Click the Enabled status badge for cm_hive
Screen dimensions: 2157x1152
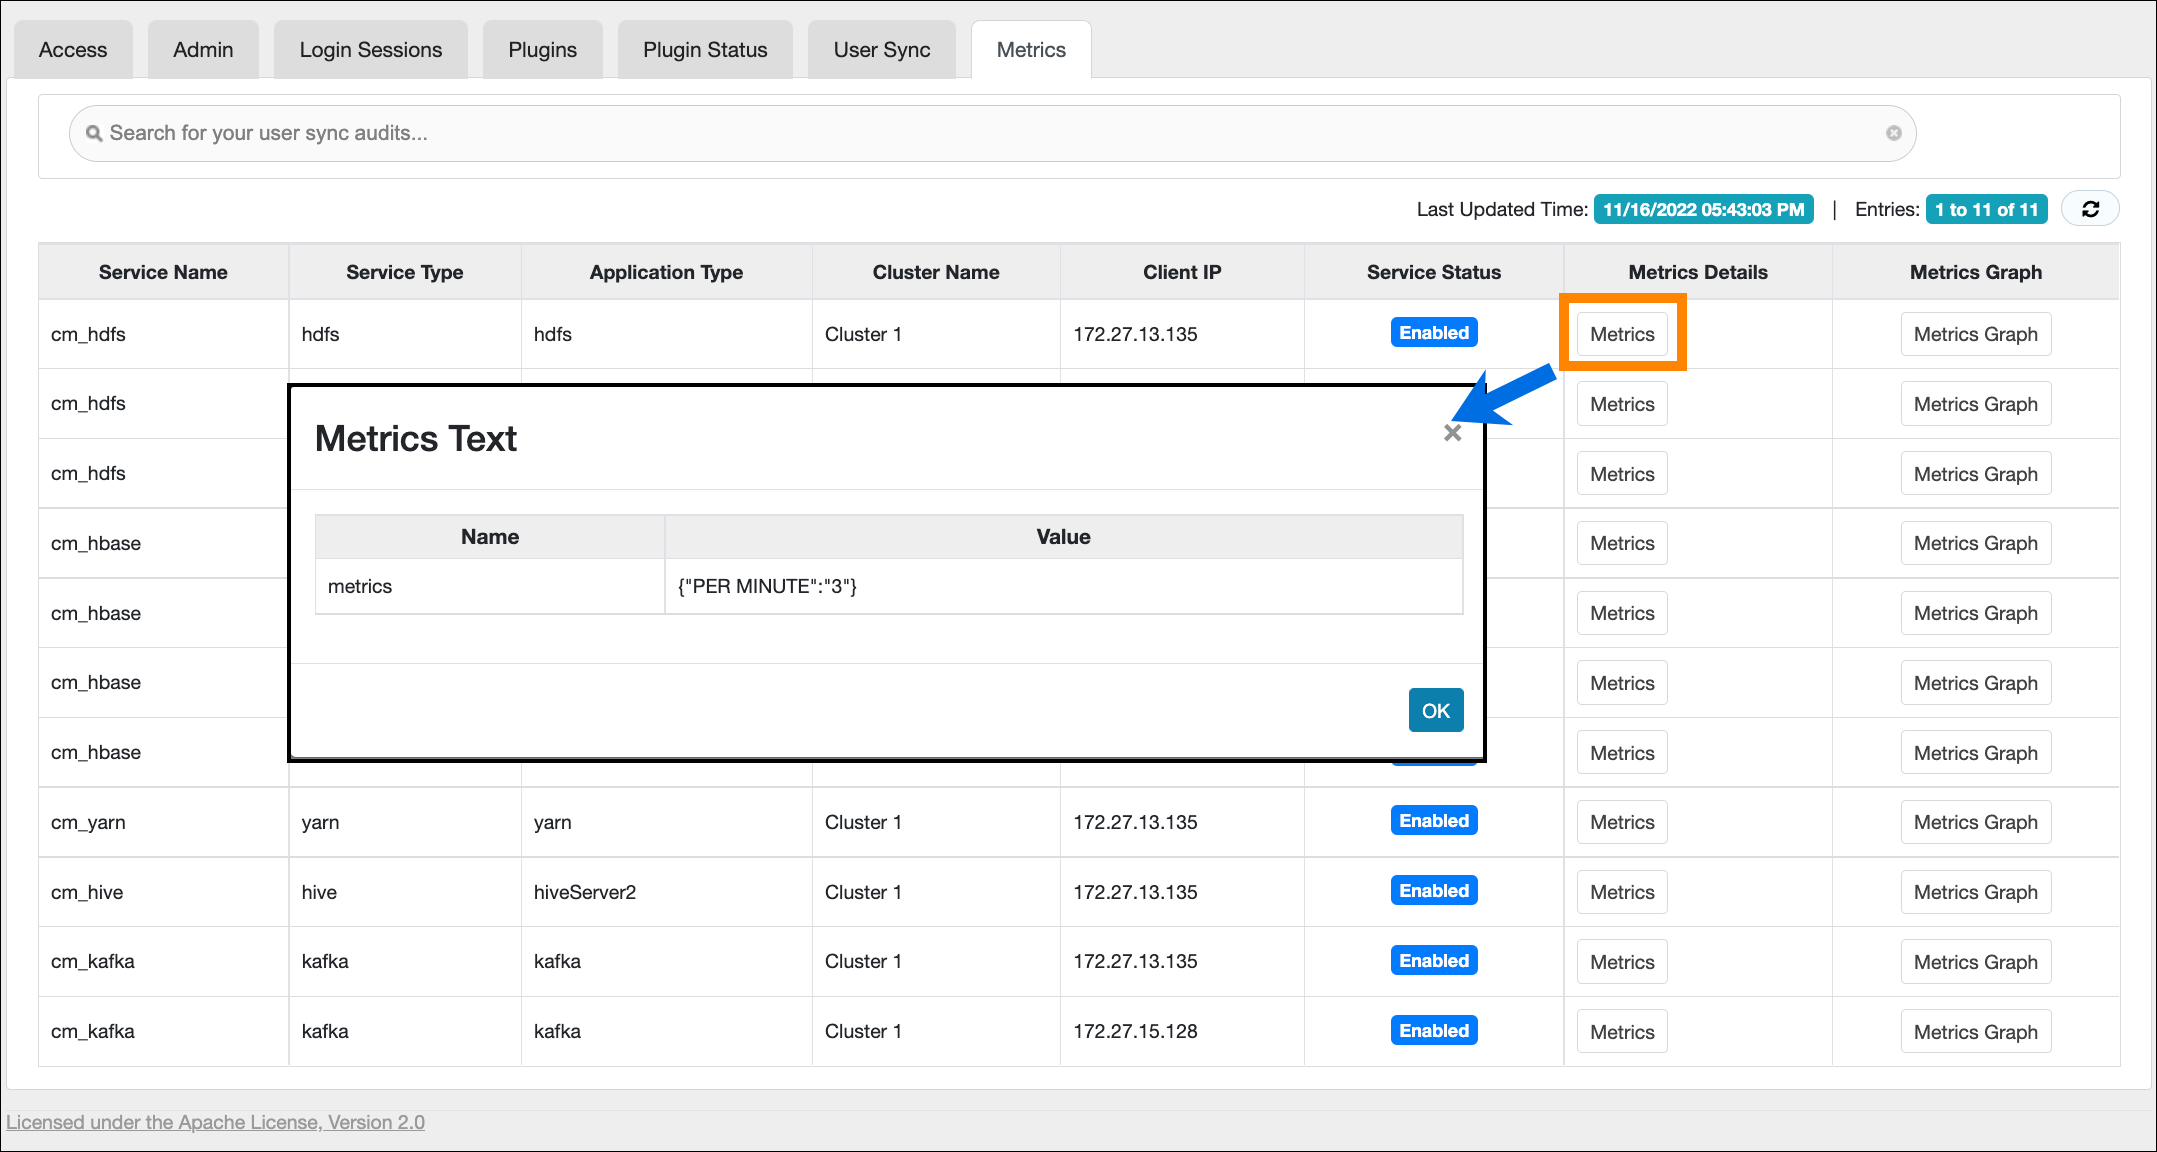[x=1433, y=891]
